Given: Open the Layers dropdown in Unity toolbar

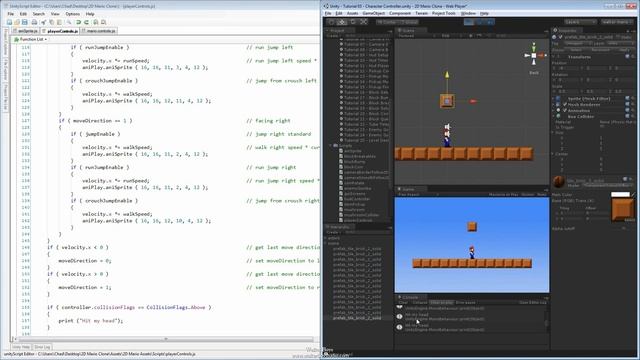Looking at the screenshot, I should coord(580,22).
